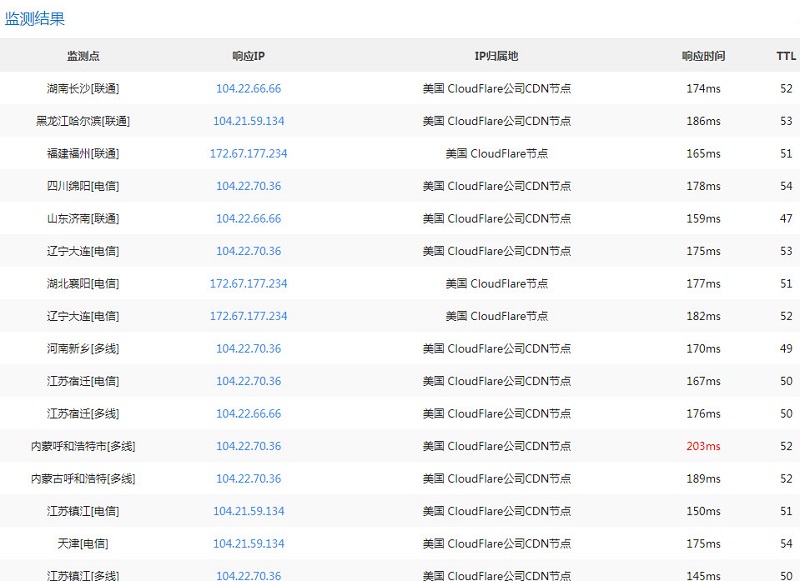
Task: Select the TTL column header
Action: 786,56
